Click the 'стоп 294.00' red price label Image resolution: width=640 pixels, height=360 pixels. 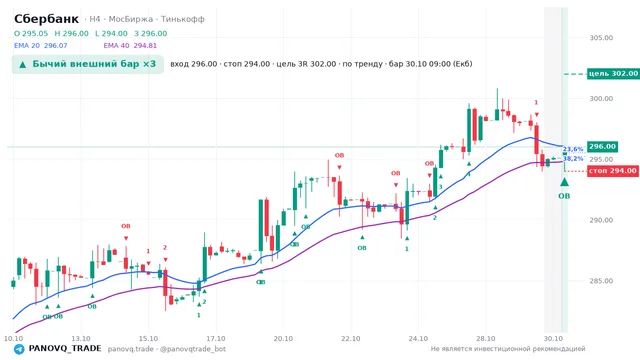[x=613, y=171]
